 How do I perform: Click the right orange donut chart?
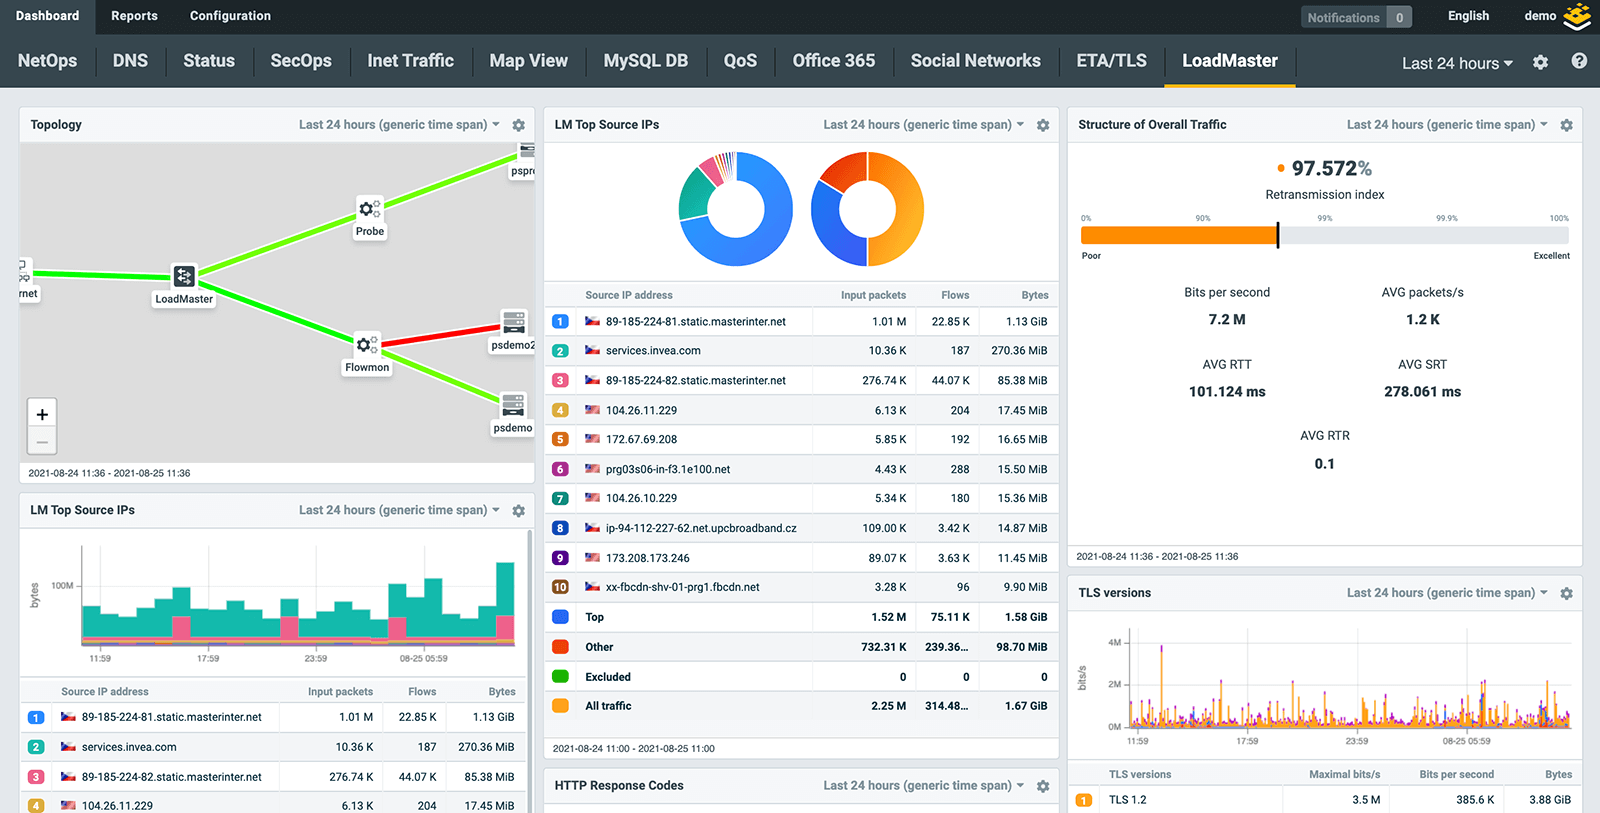click(868, 209)
